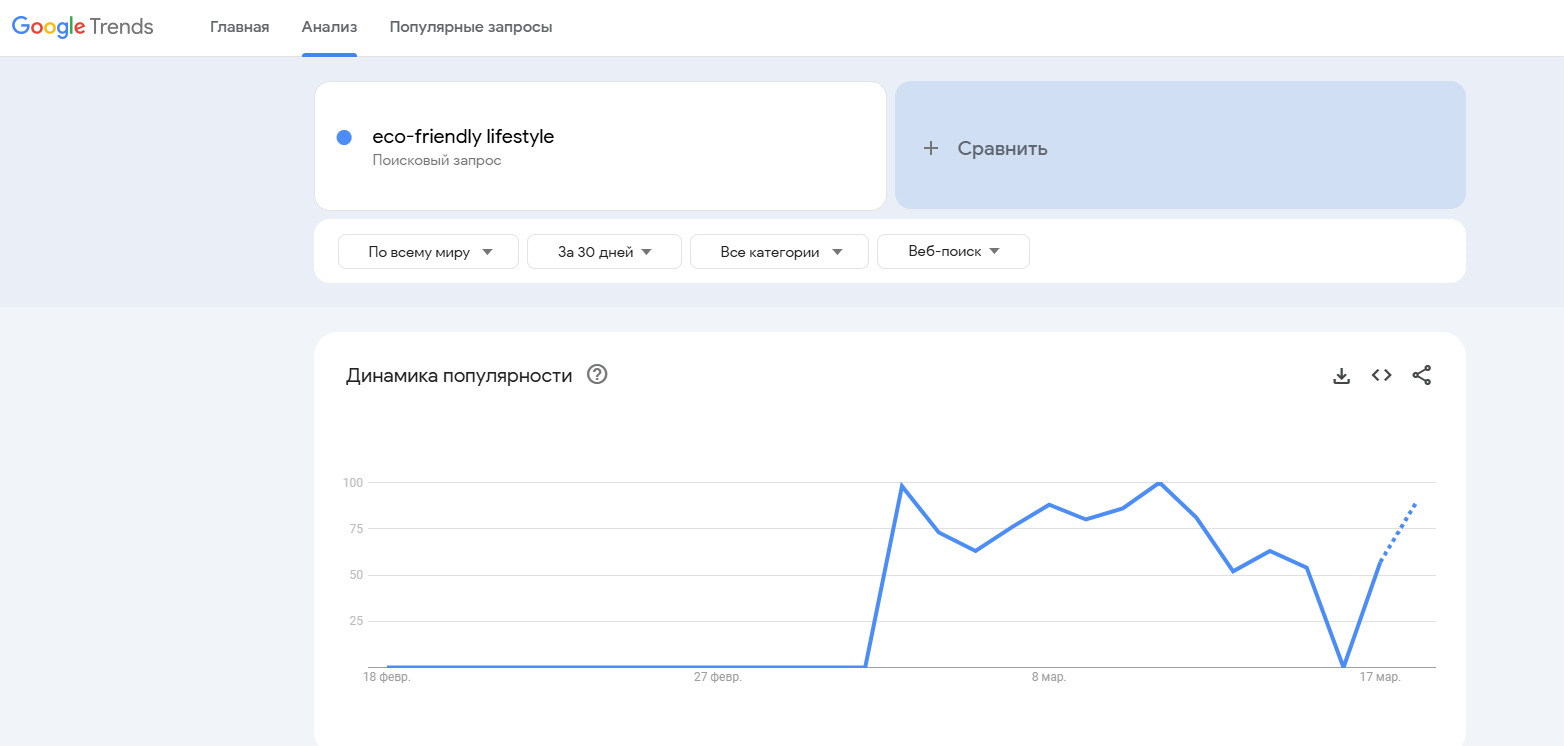The width and height of the screenshot is (1564, 746).
Task: Download the chart data as CSV
Action: [x=1342, y=376]
